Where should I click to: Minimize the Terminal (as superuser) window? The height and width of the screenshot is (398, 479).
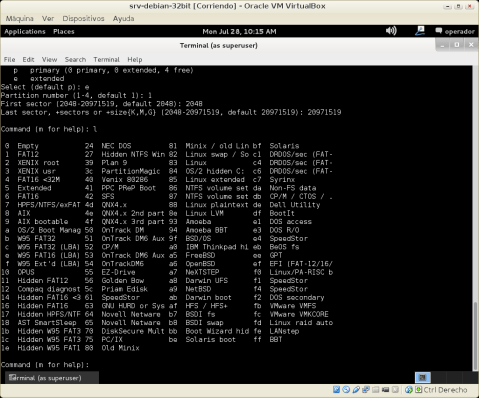[442, 45]
